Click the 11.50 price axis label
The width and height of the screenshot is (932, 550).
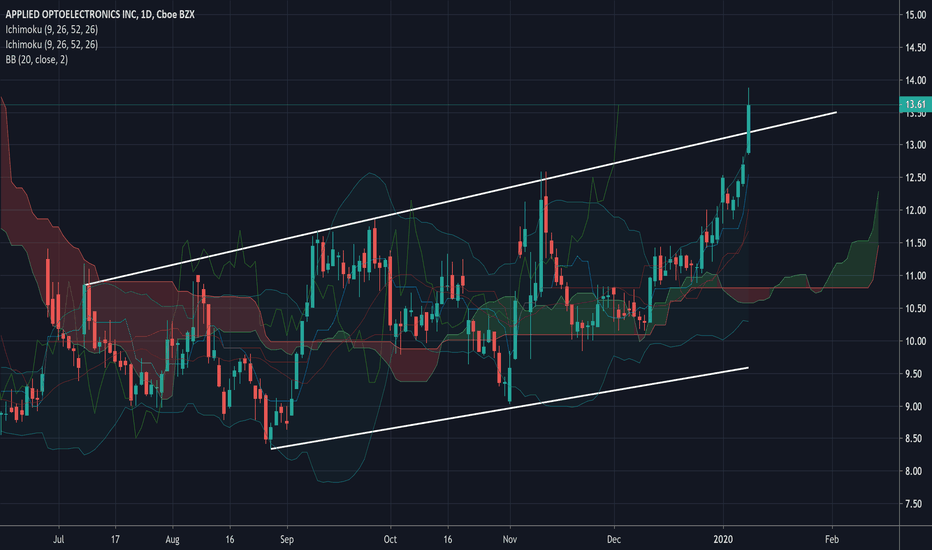915,243
